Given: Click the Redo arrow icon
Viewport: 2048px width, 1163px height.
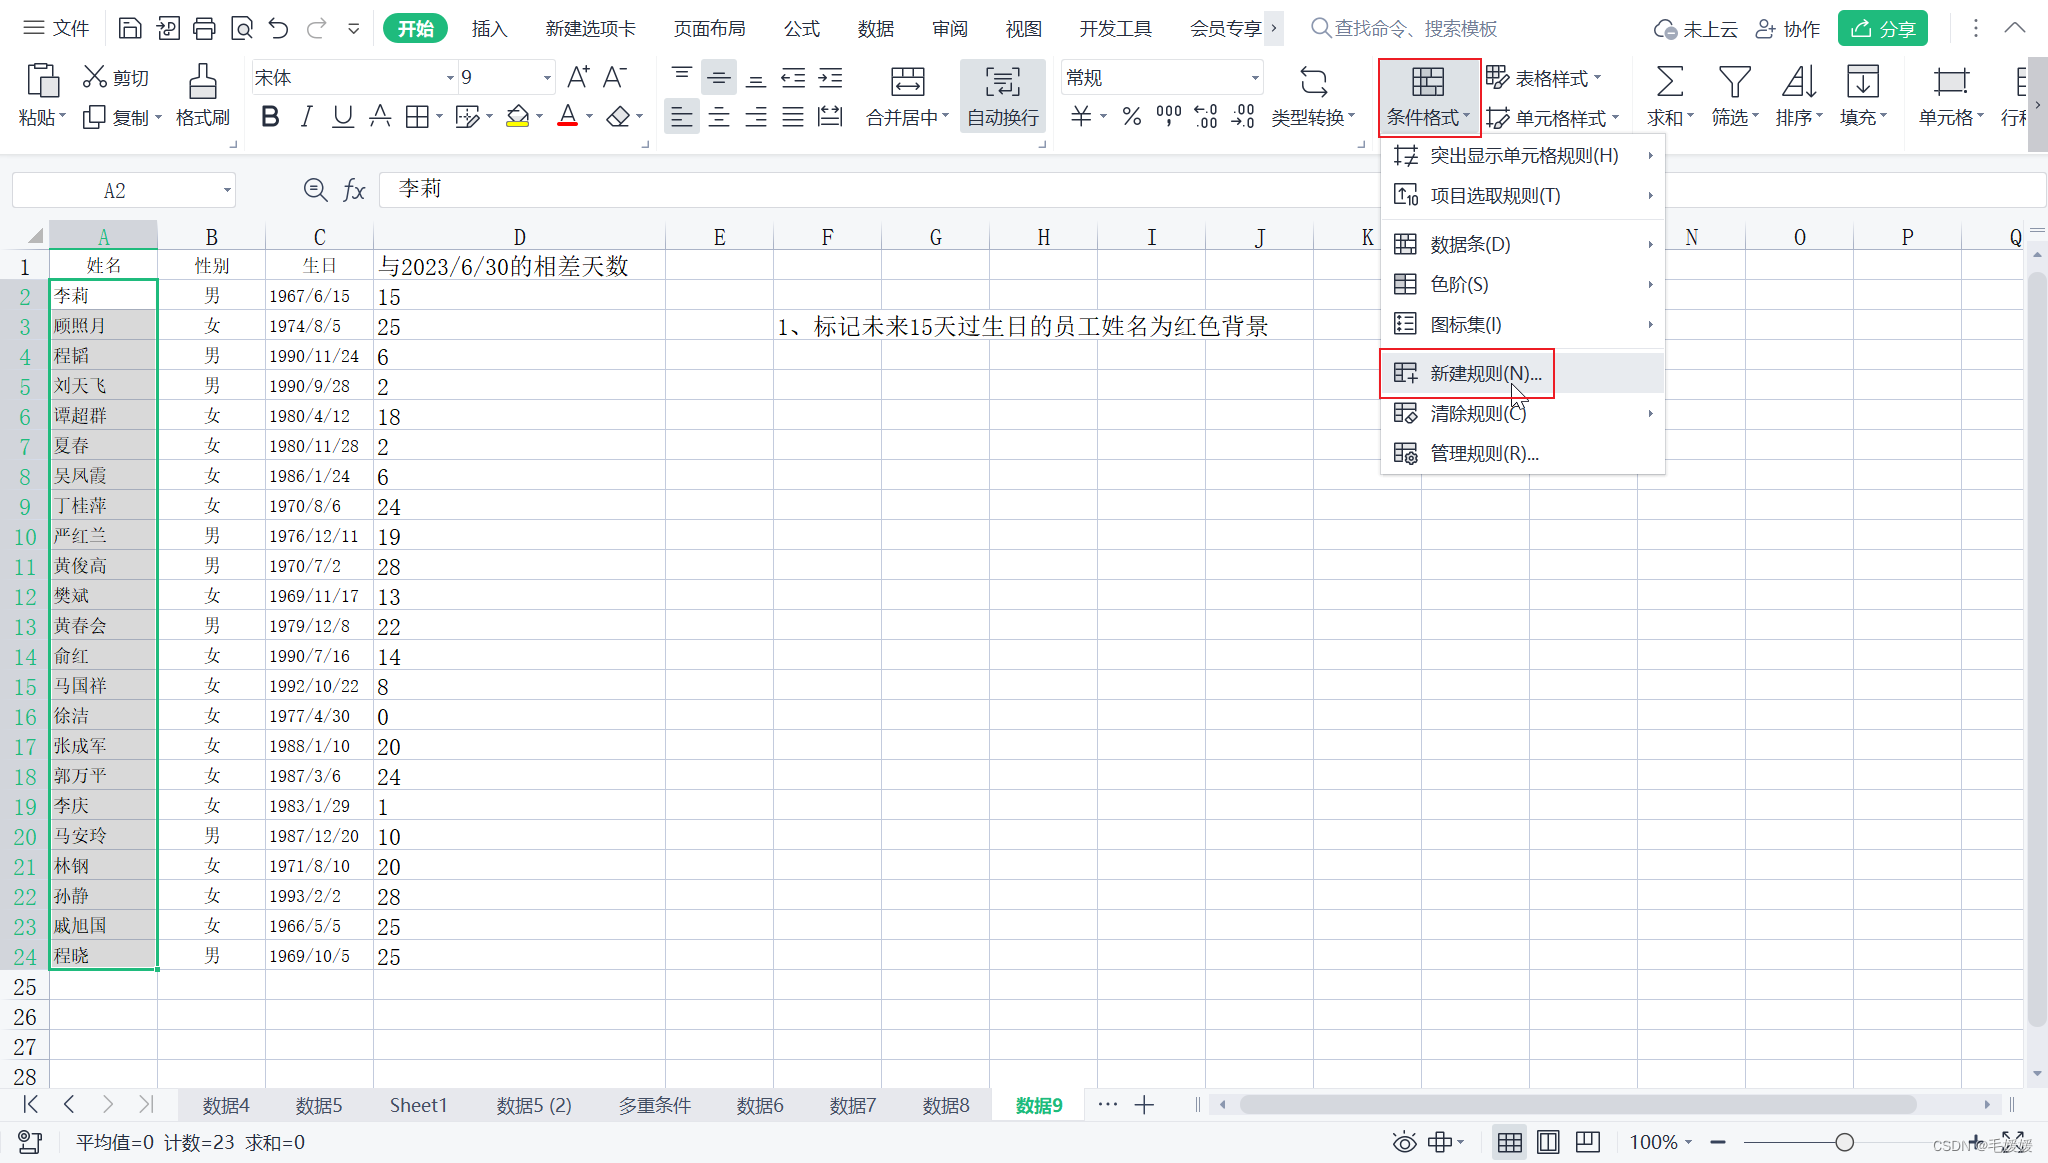Looking at the screenshot, I should (317, 28).
